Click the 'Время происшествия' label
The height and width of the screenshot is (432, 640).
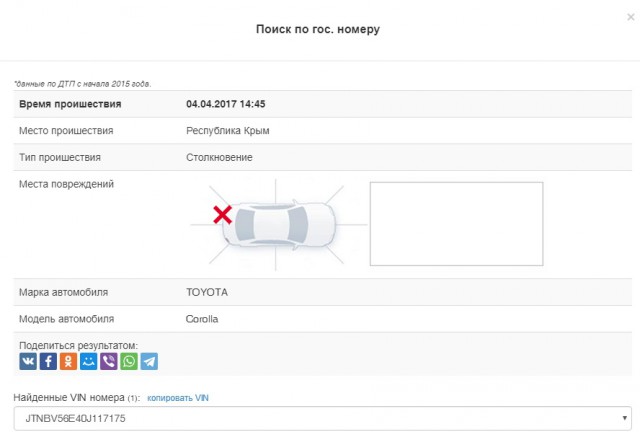click(x=70, y=104)
